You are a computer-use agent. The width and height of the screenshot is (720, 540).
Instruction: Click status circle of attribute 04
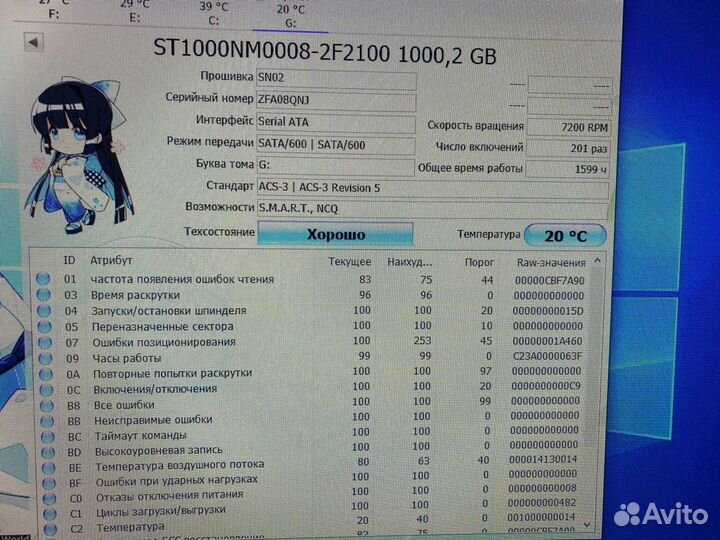(44, 310)
